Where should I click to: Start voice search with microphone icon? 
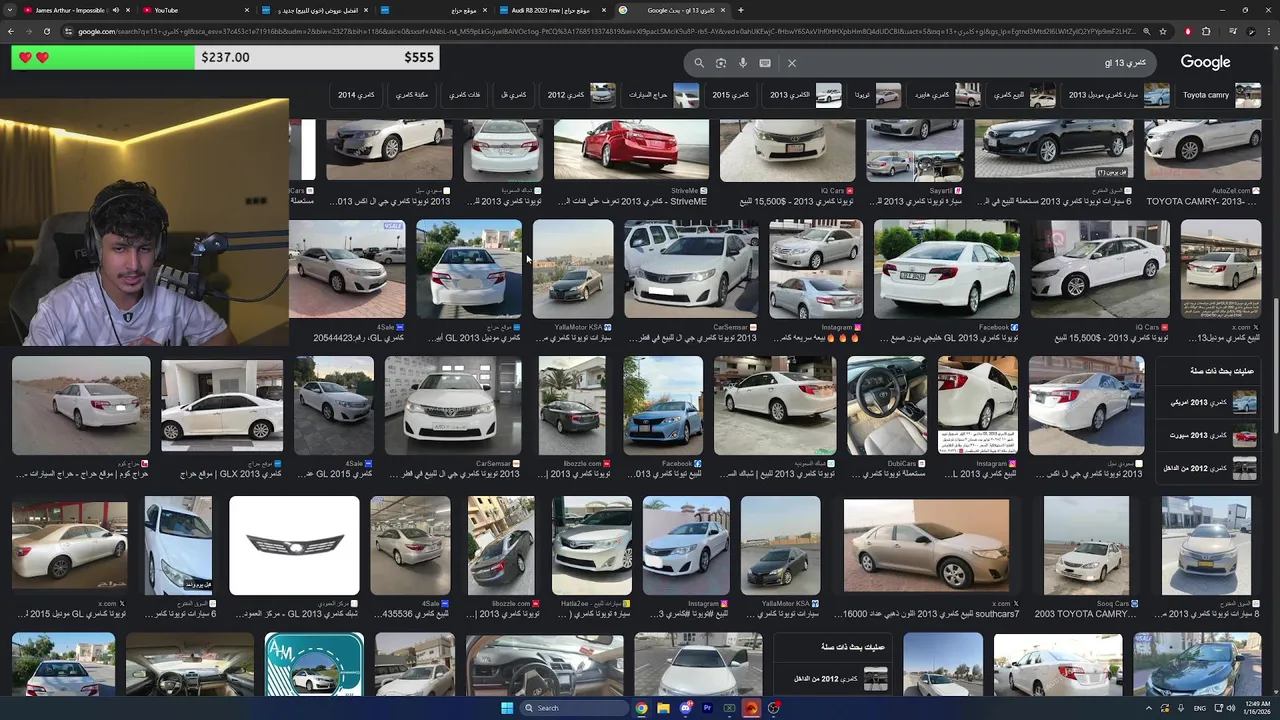(743, 63)
